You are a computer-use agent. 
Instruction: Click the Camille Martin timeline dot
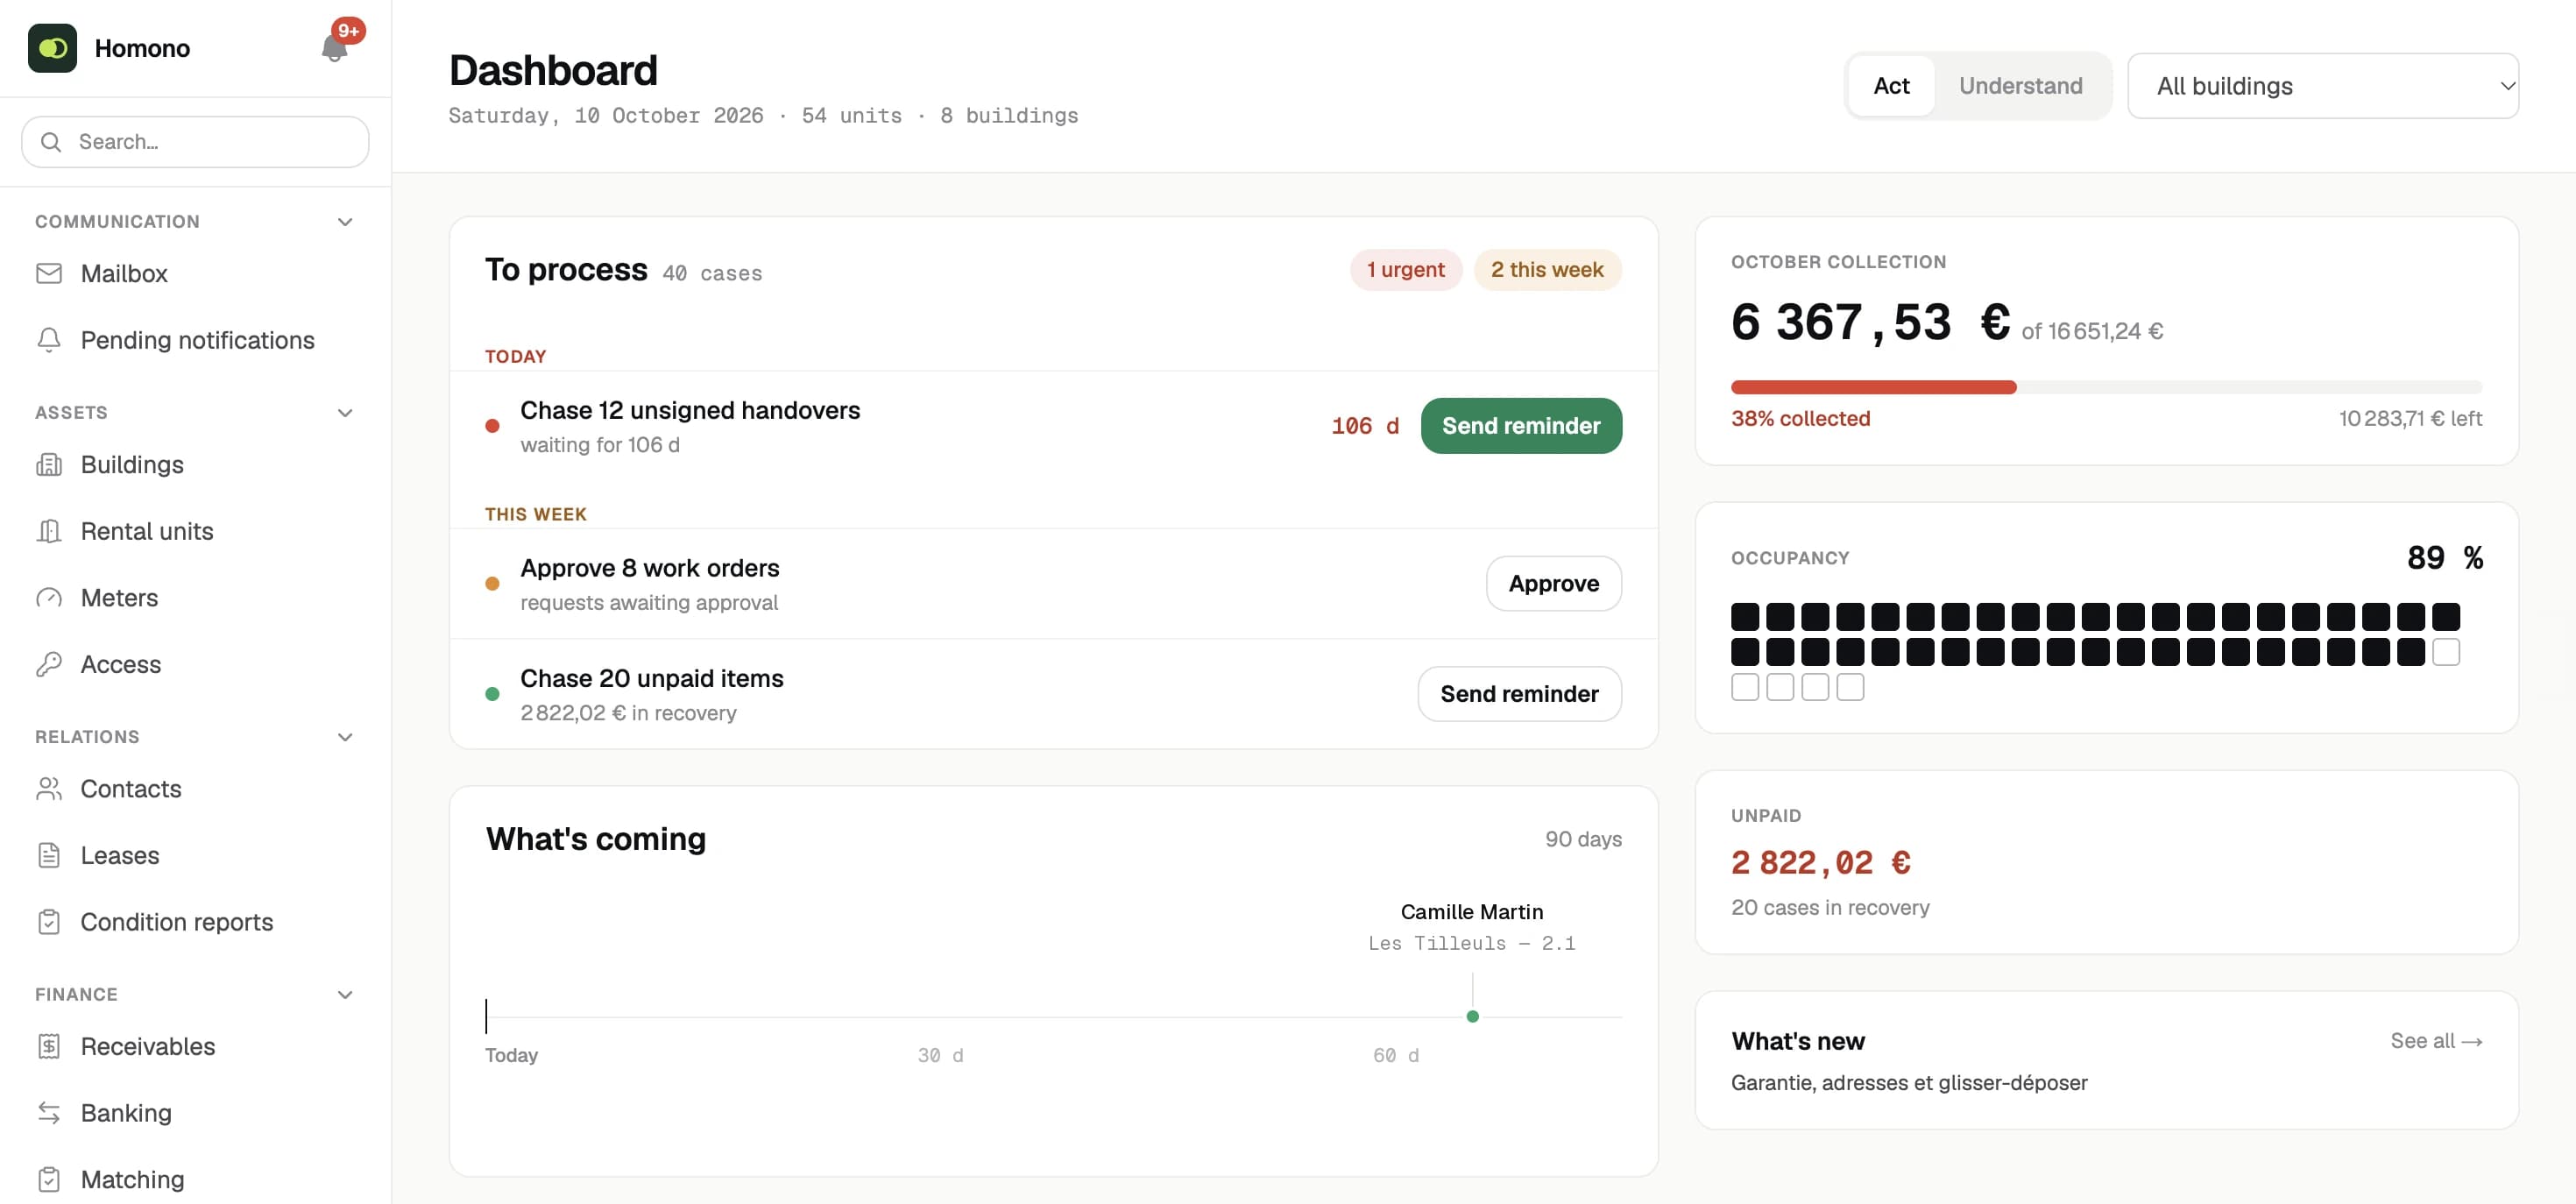click(1472, 1017)
